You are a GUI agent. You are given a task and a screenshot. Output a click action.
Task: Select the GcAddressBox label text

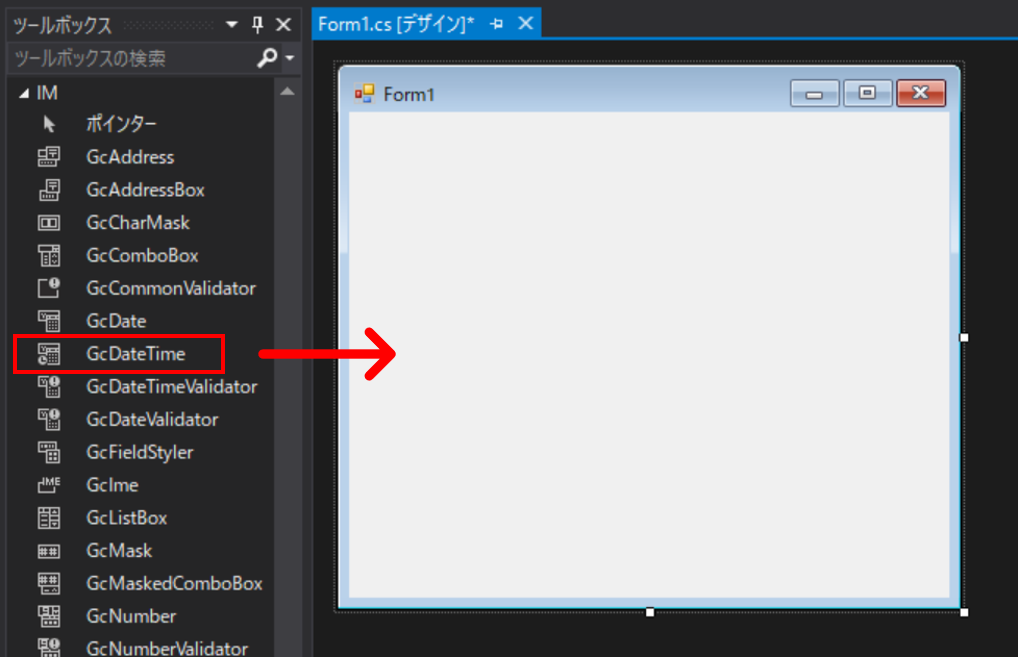(x=145, y=190)
